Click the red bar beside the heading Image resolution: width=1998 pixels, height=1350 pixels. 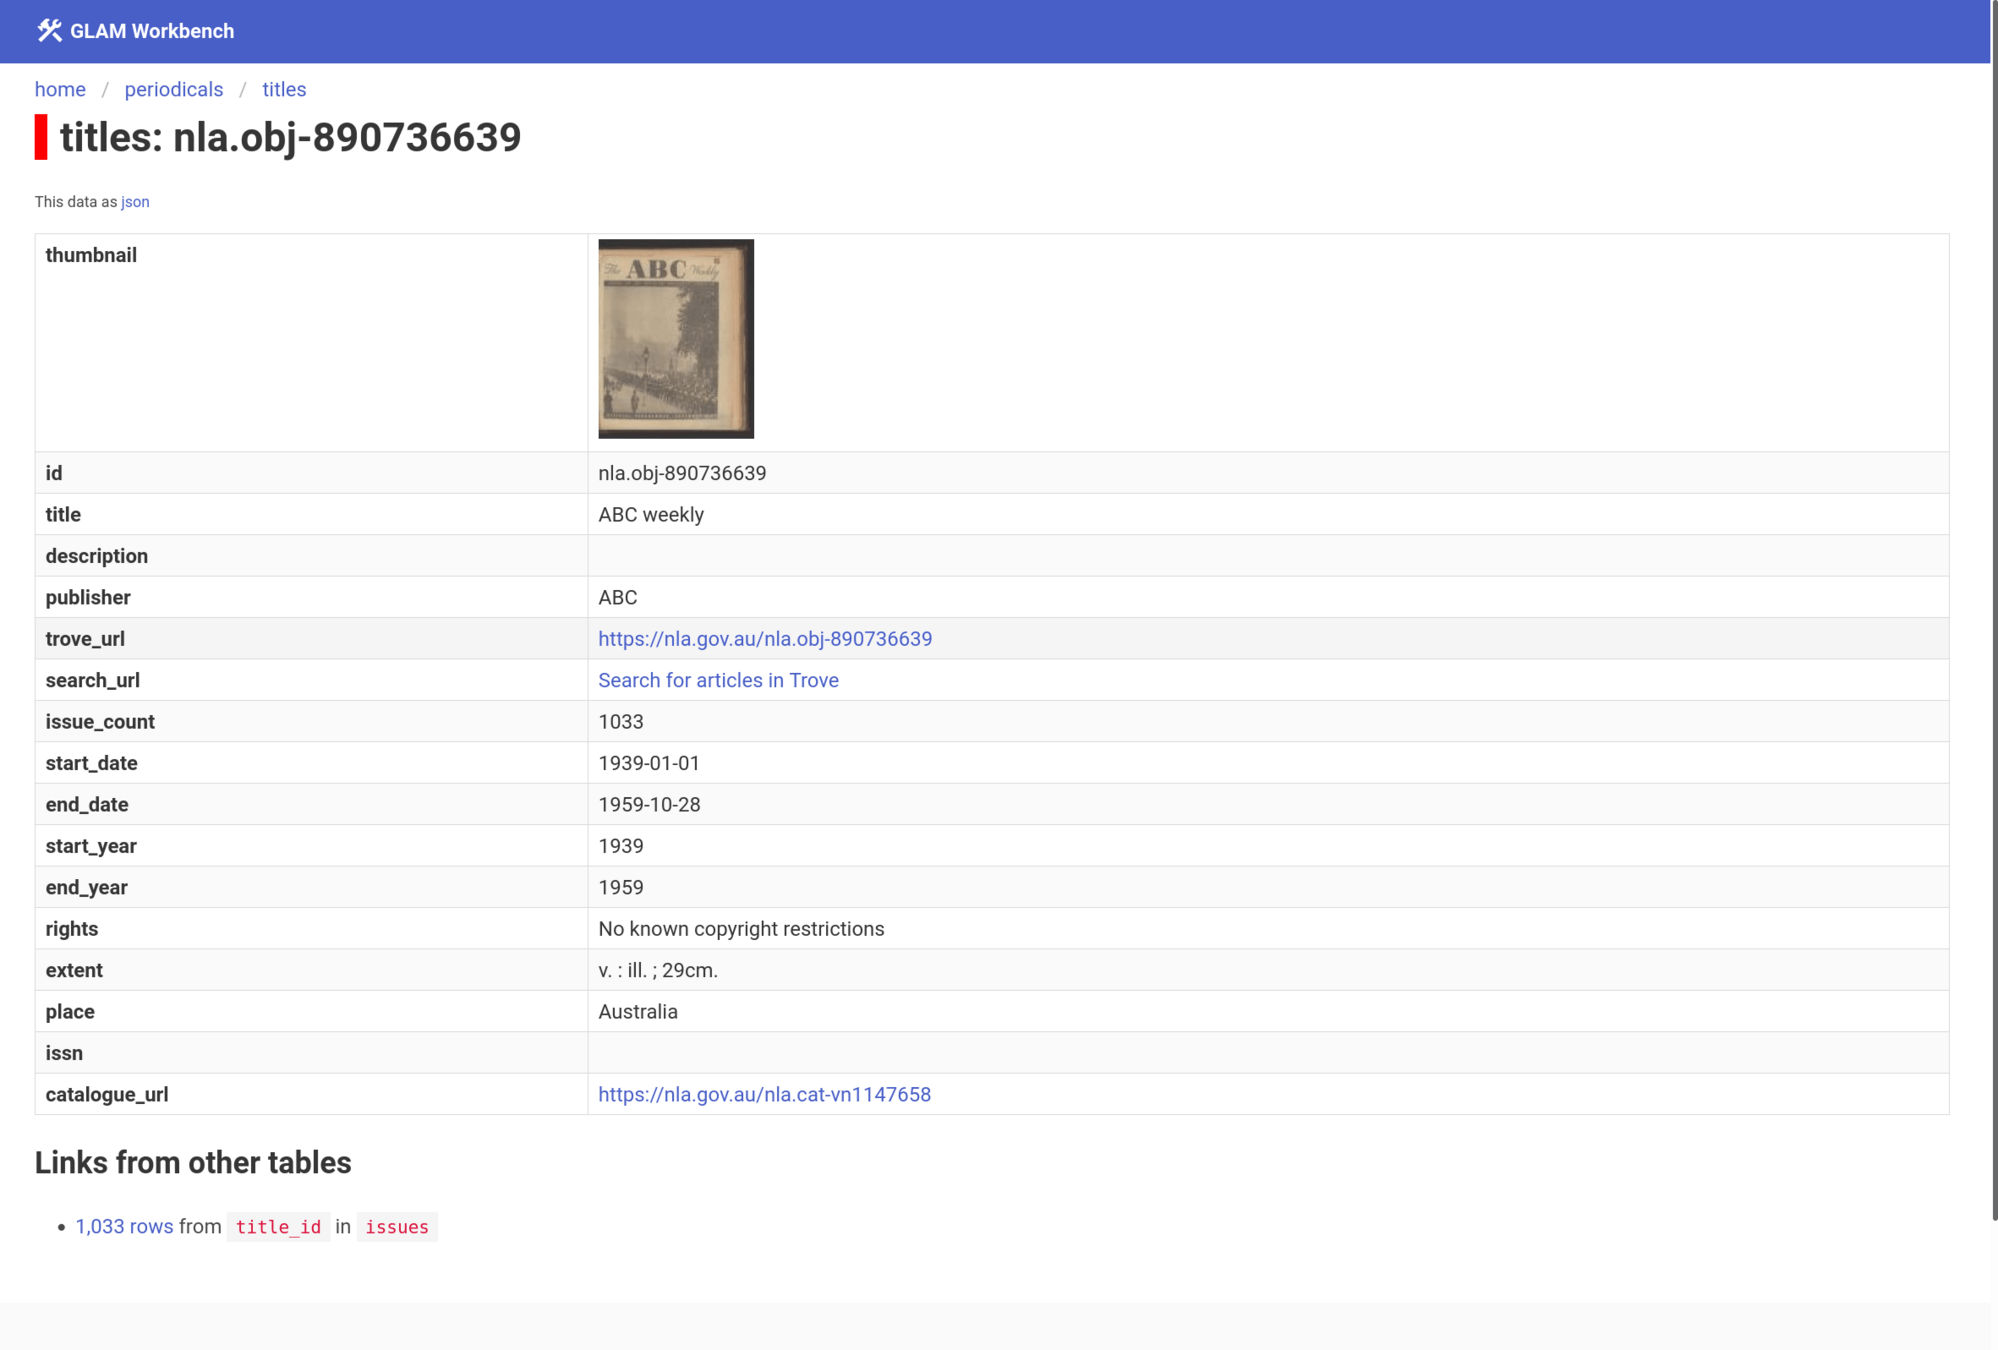41,137
